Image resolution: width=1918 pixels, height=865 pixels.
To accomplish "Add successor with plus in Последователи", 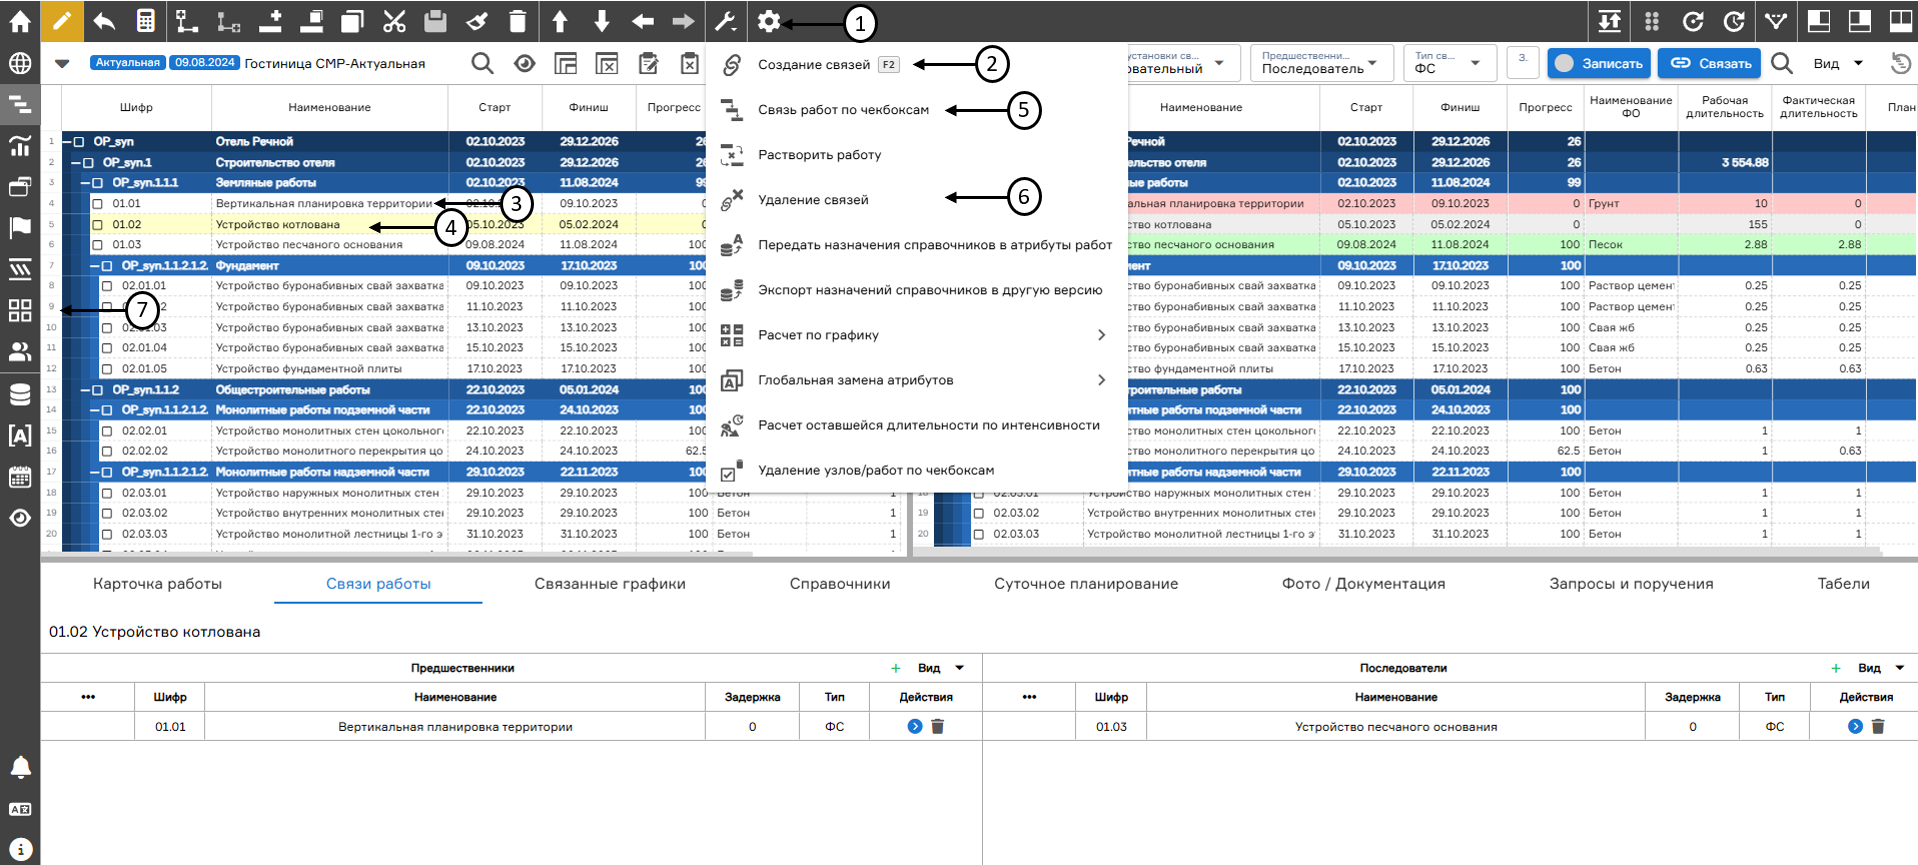I will click(x=1836, y=668).
